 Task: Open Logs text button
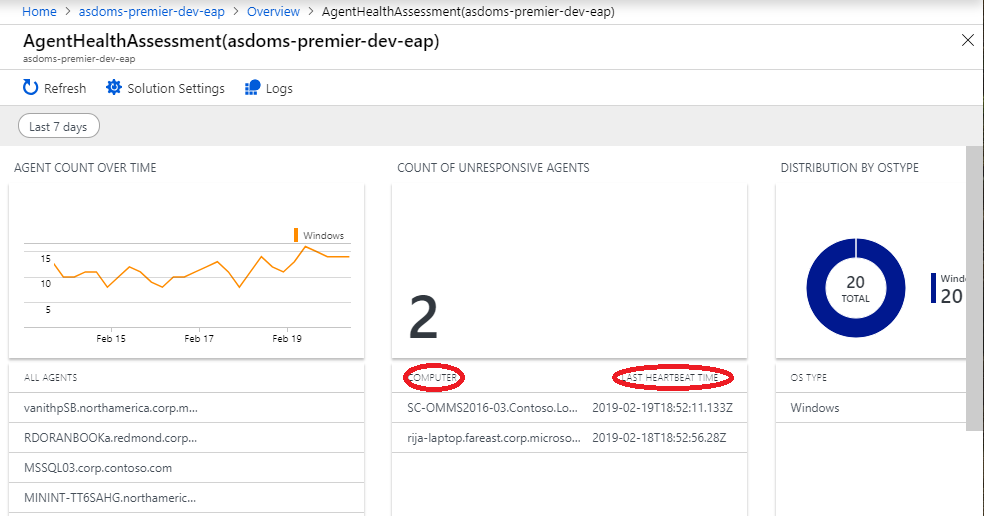(279, 89)
